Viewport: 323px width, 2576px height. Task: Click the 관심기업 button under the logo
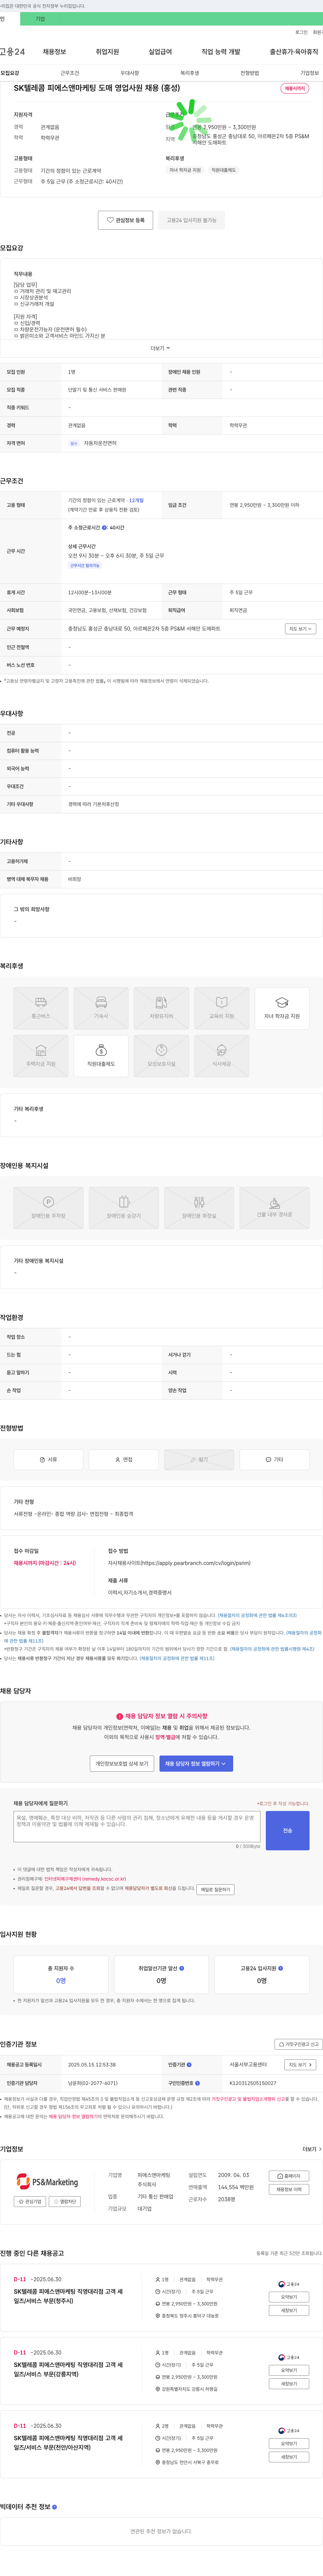pos(30,2201)
